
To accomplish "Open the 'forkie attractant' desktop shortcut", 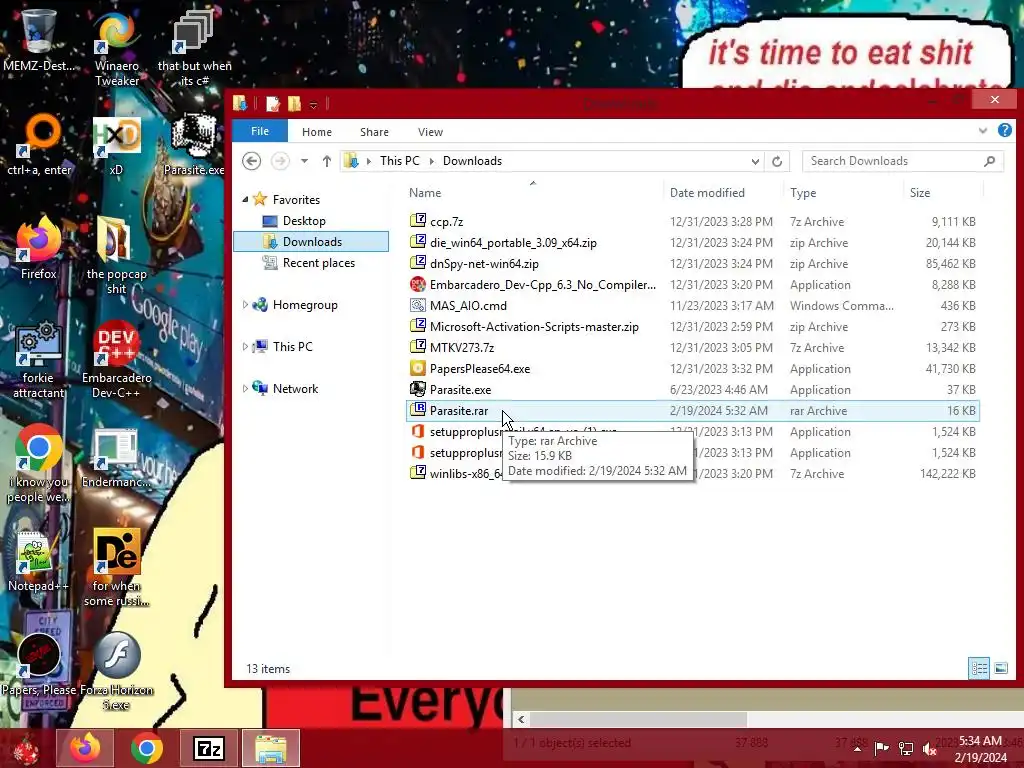I will click(39, 359).
